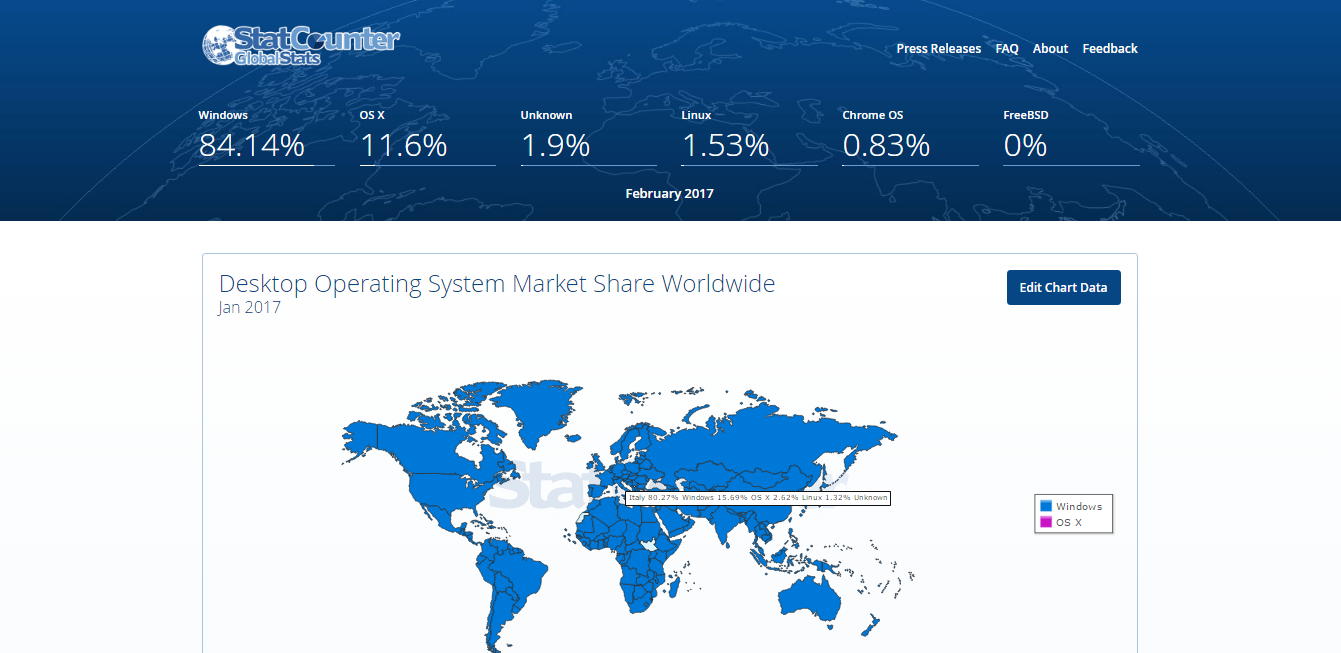Screen dimensions: 1341x653
Task: Select the Linux 1.53% stat
Action: coord(749,137)
